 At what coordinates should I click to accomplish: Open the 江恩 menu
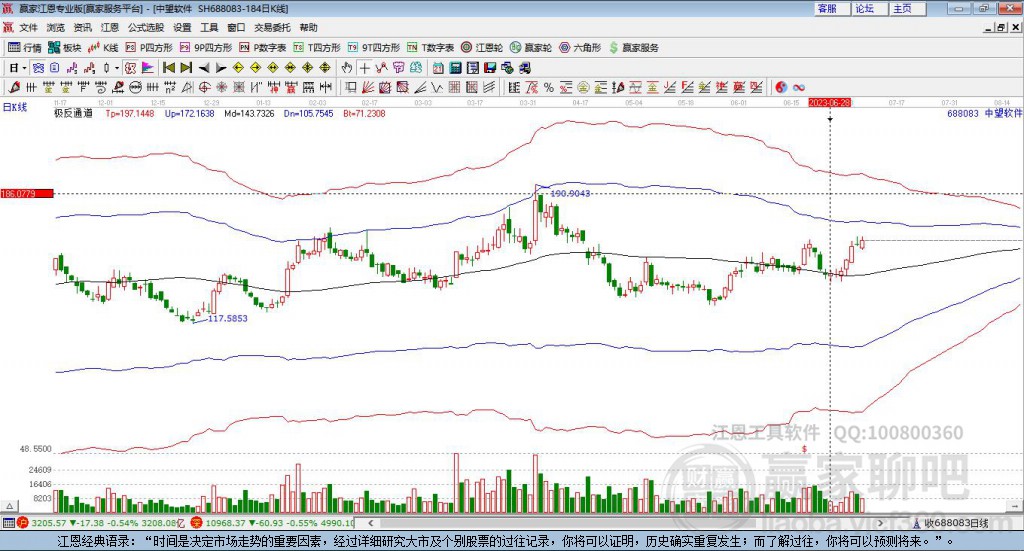click(x=110, y=27)
